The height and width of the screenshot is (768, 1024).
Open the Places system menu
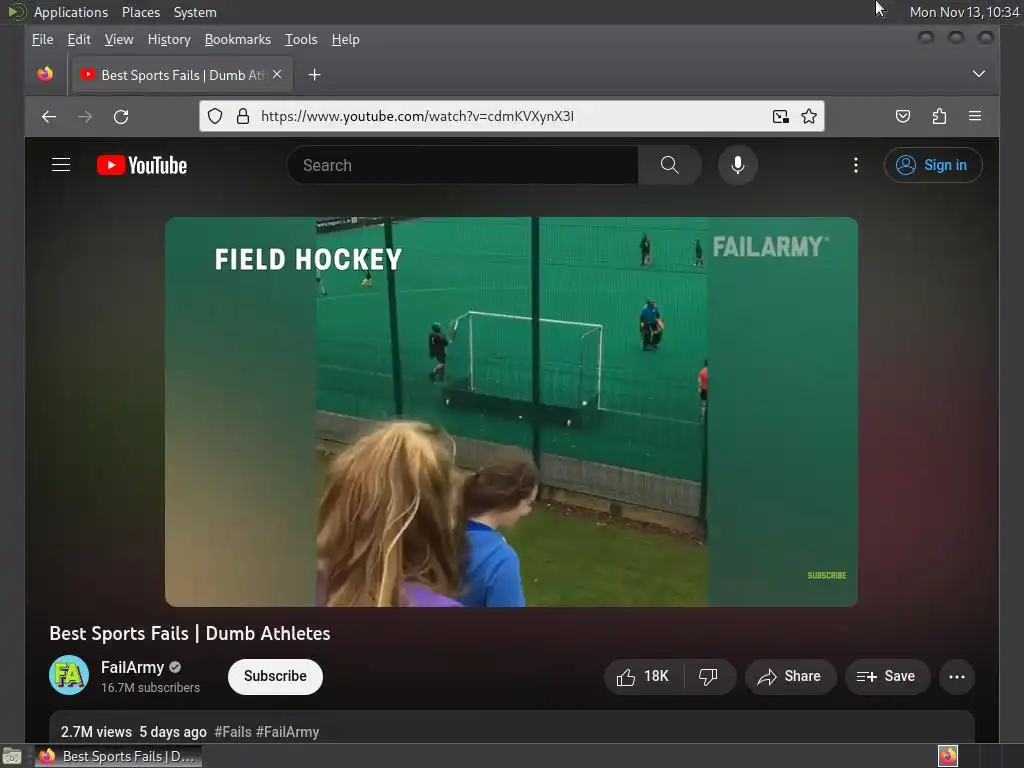(x=141, y=12)
